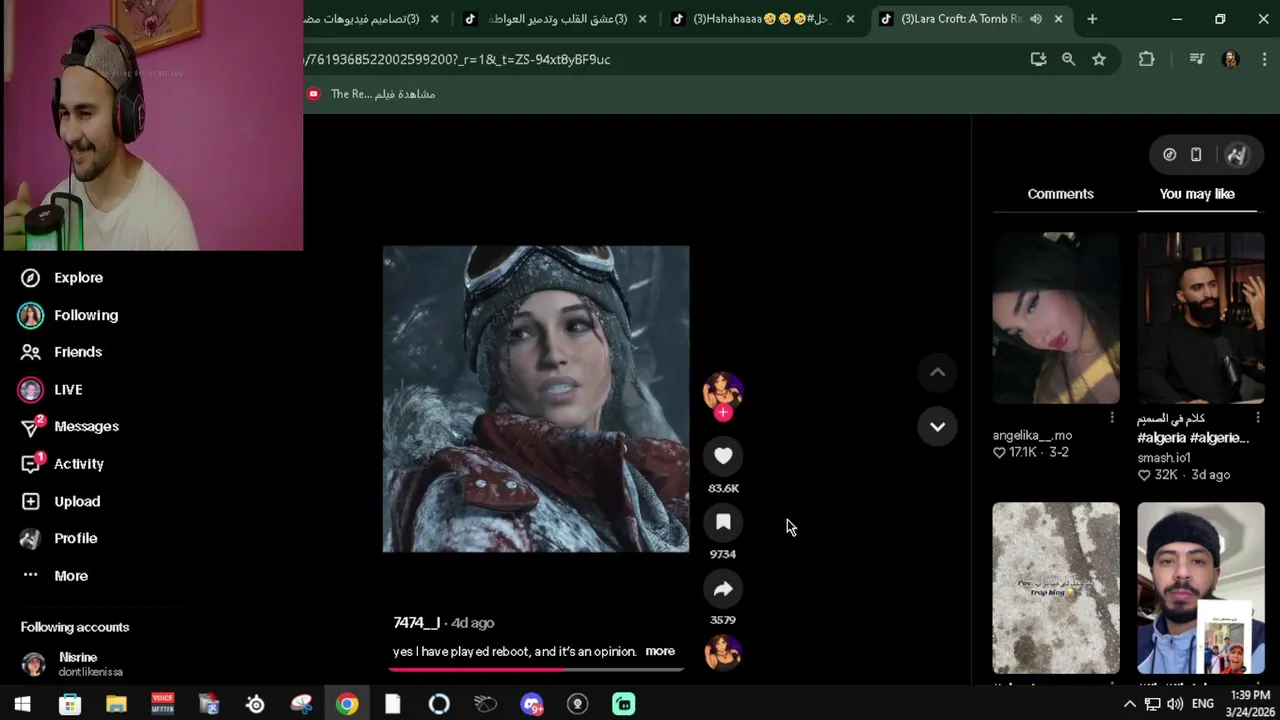Viewport: 1280px width, 720px height.
Task: Mute the Lara Croft tab audio
Action: tap(1036, 19)
